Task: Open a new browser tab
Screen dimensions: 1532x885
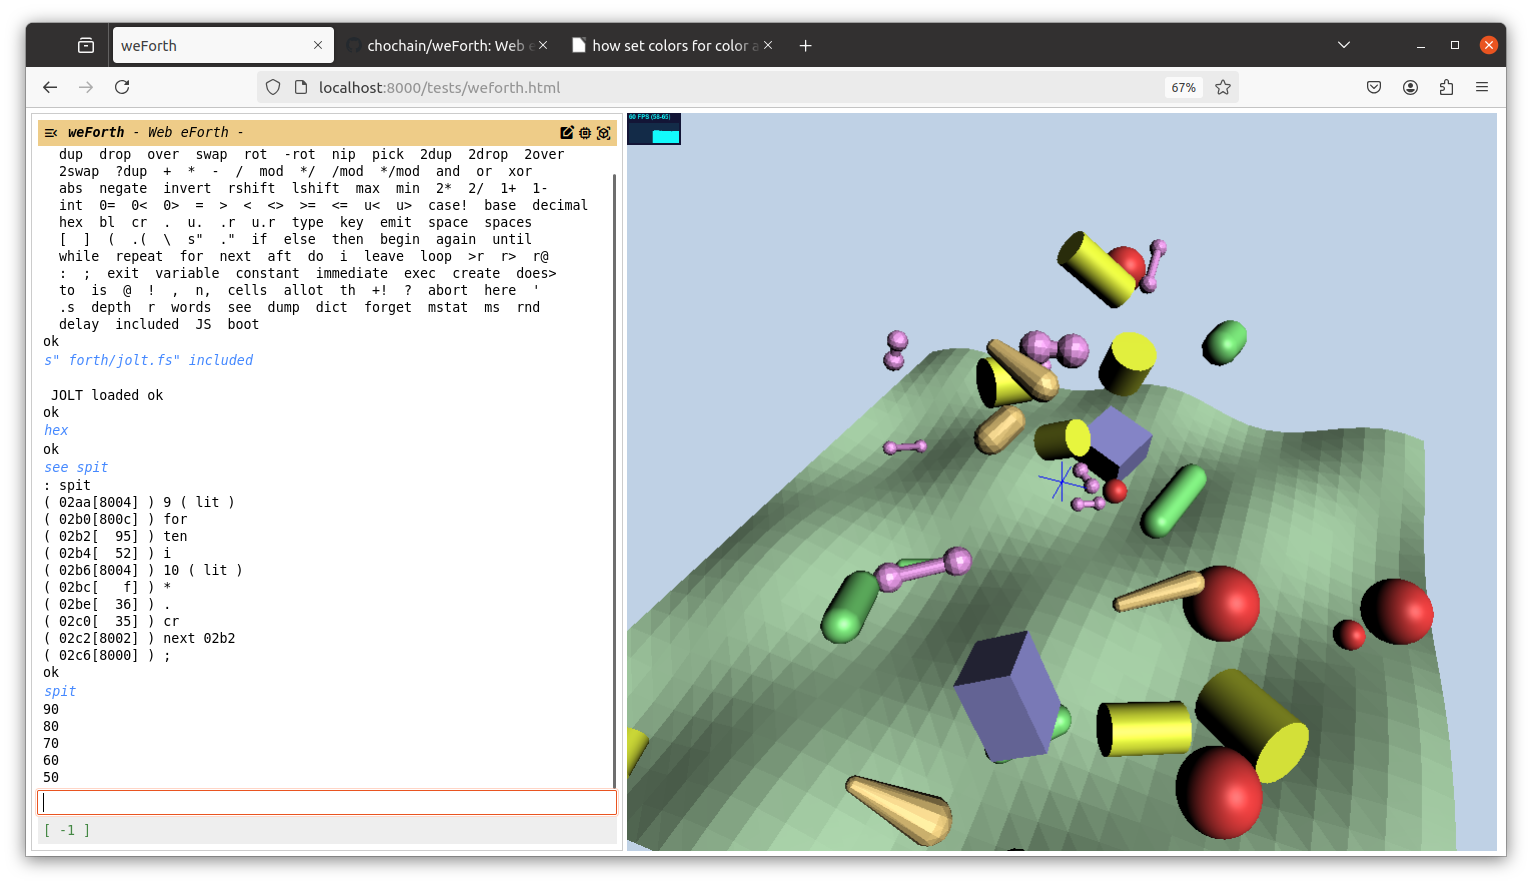Action: click(805, 46)
